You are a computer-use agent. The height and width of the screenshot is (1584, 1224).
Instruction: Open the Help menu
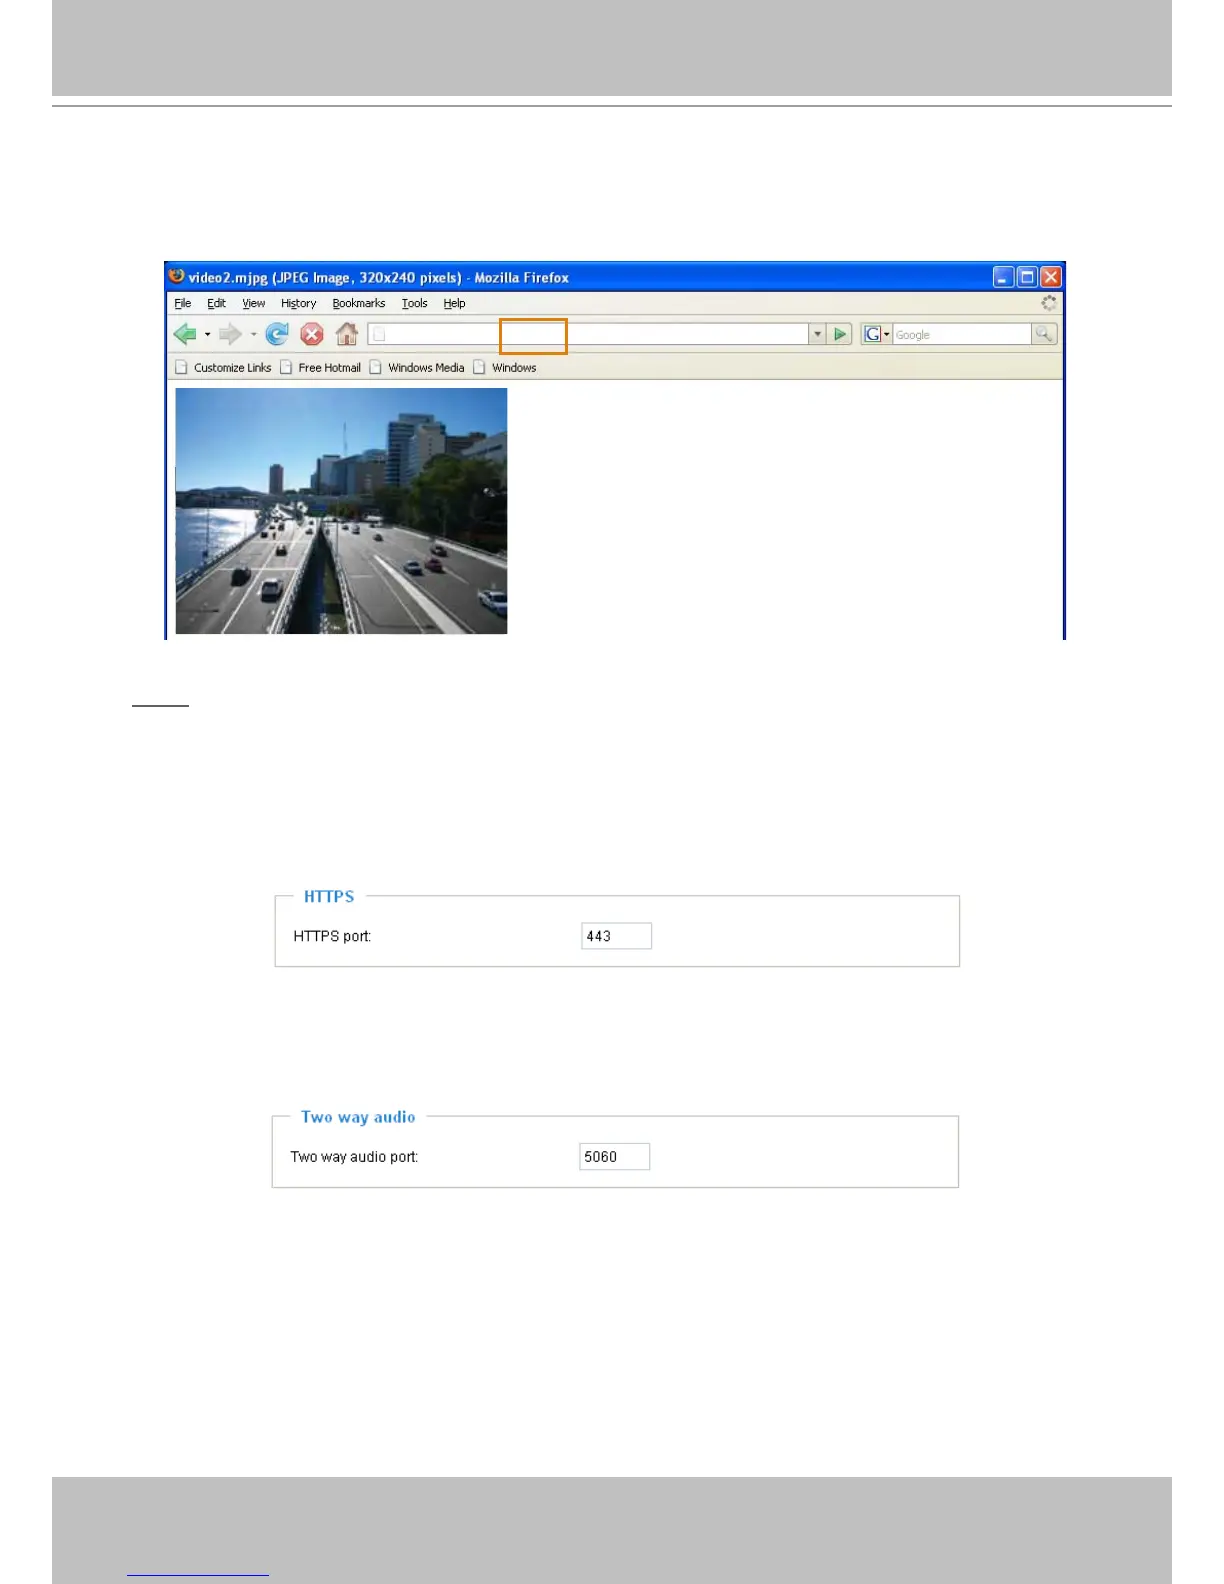click(454, 303)
